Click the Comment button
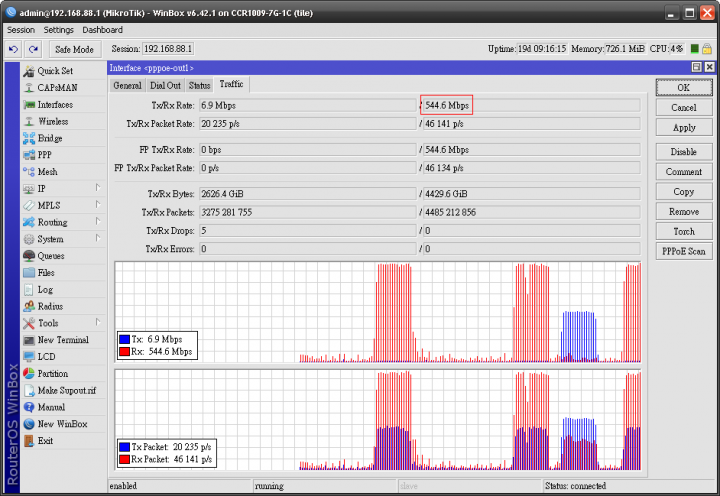720x496 pixels. [x=684, y=172]
